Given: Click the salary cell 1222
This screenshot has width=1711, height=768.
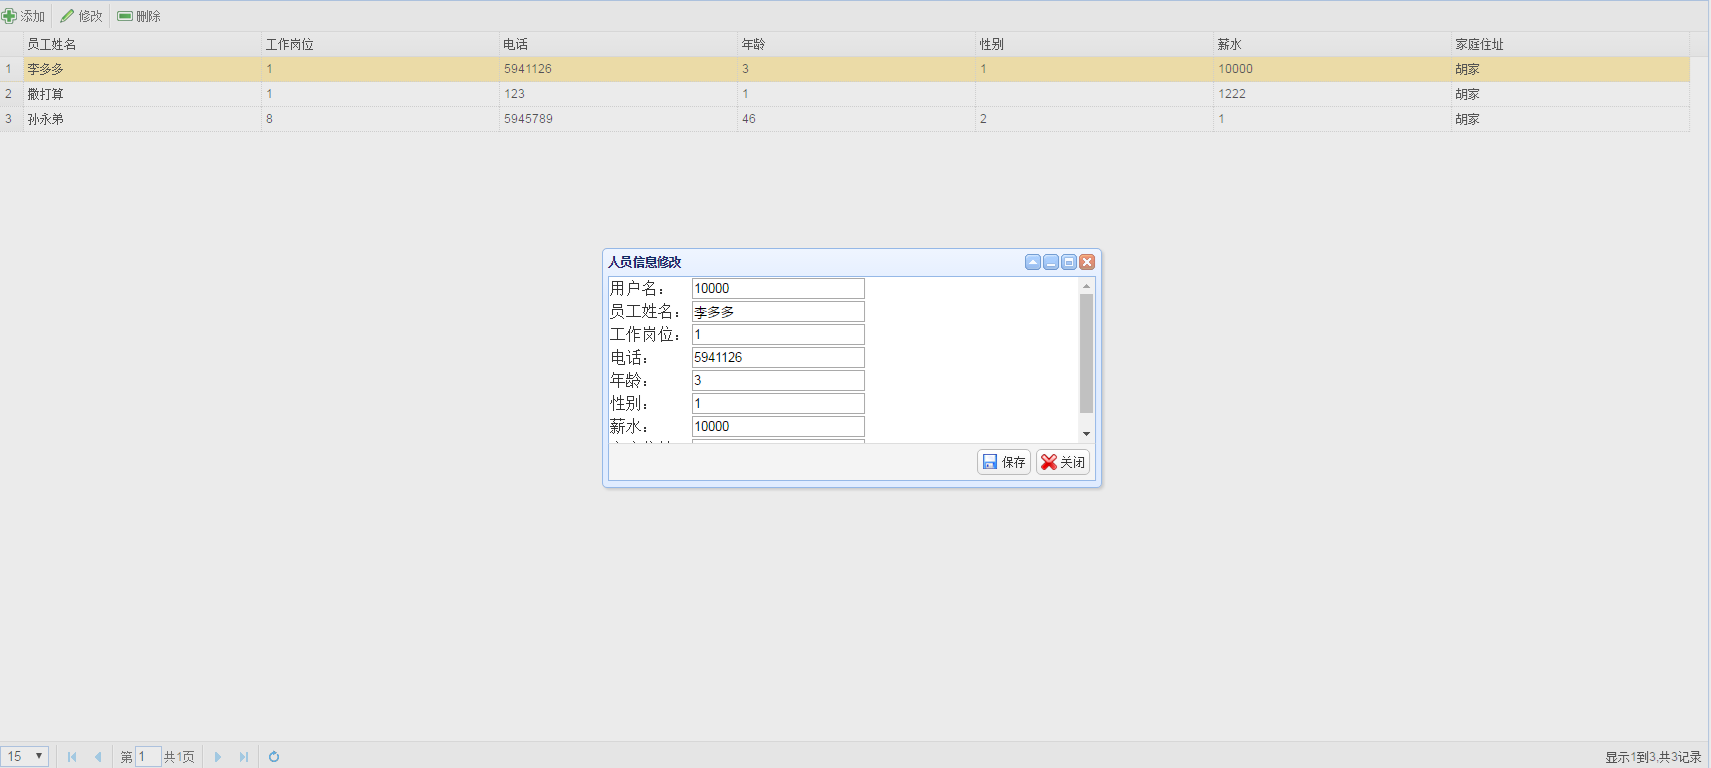Looking at the screenshot, I should tap(1332, 94).
